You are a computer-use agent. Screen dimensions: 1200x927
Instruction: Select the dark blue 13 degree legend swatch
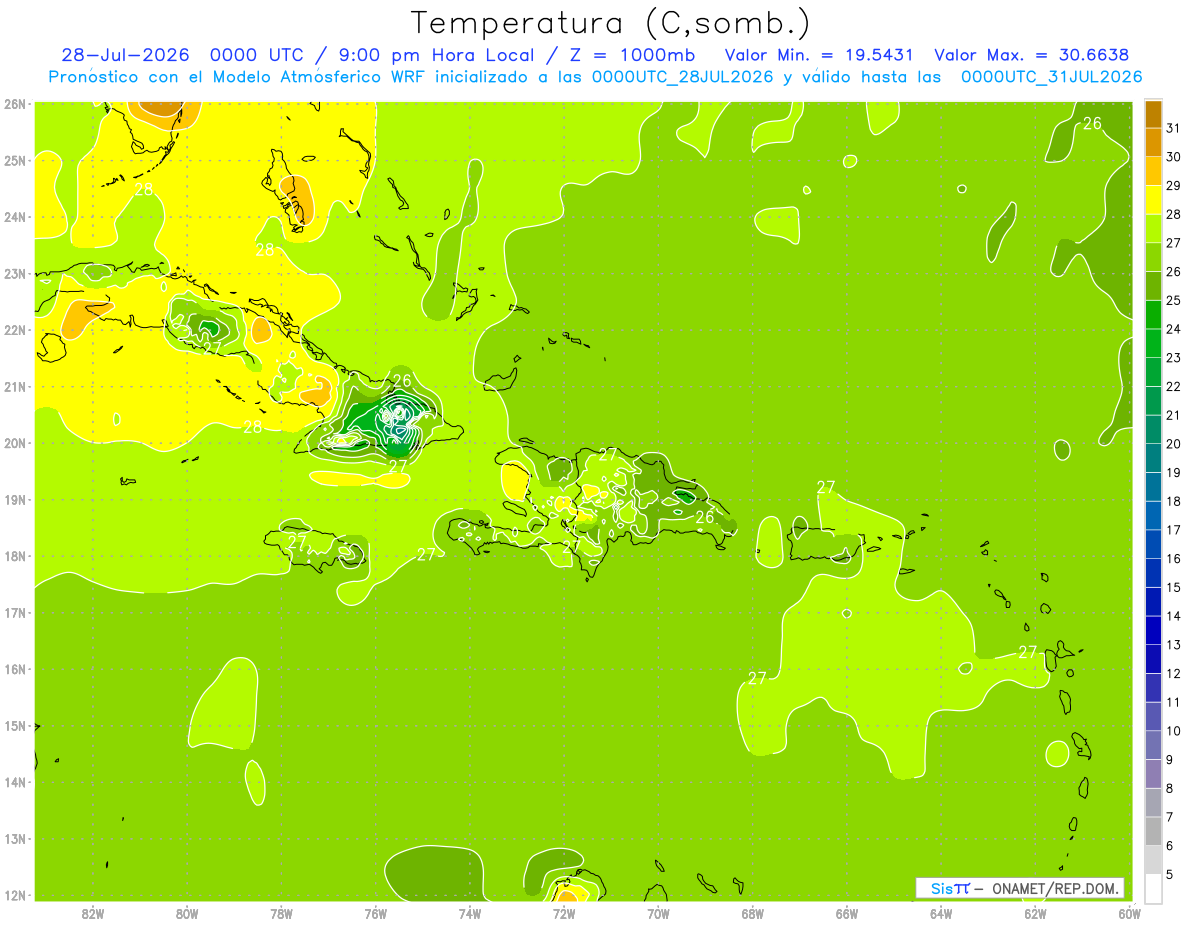(1153, 630)
